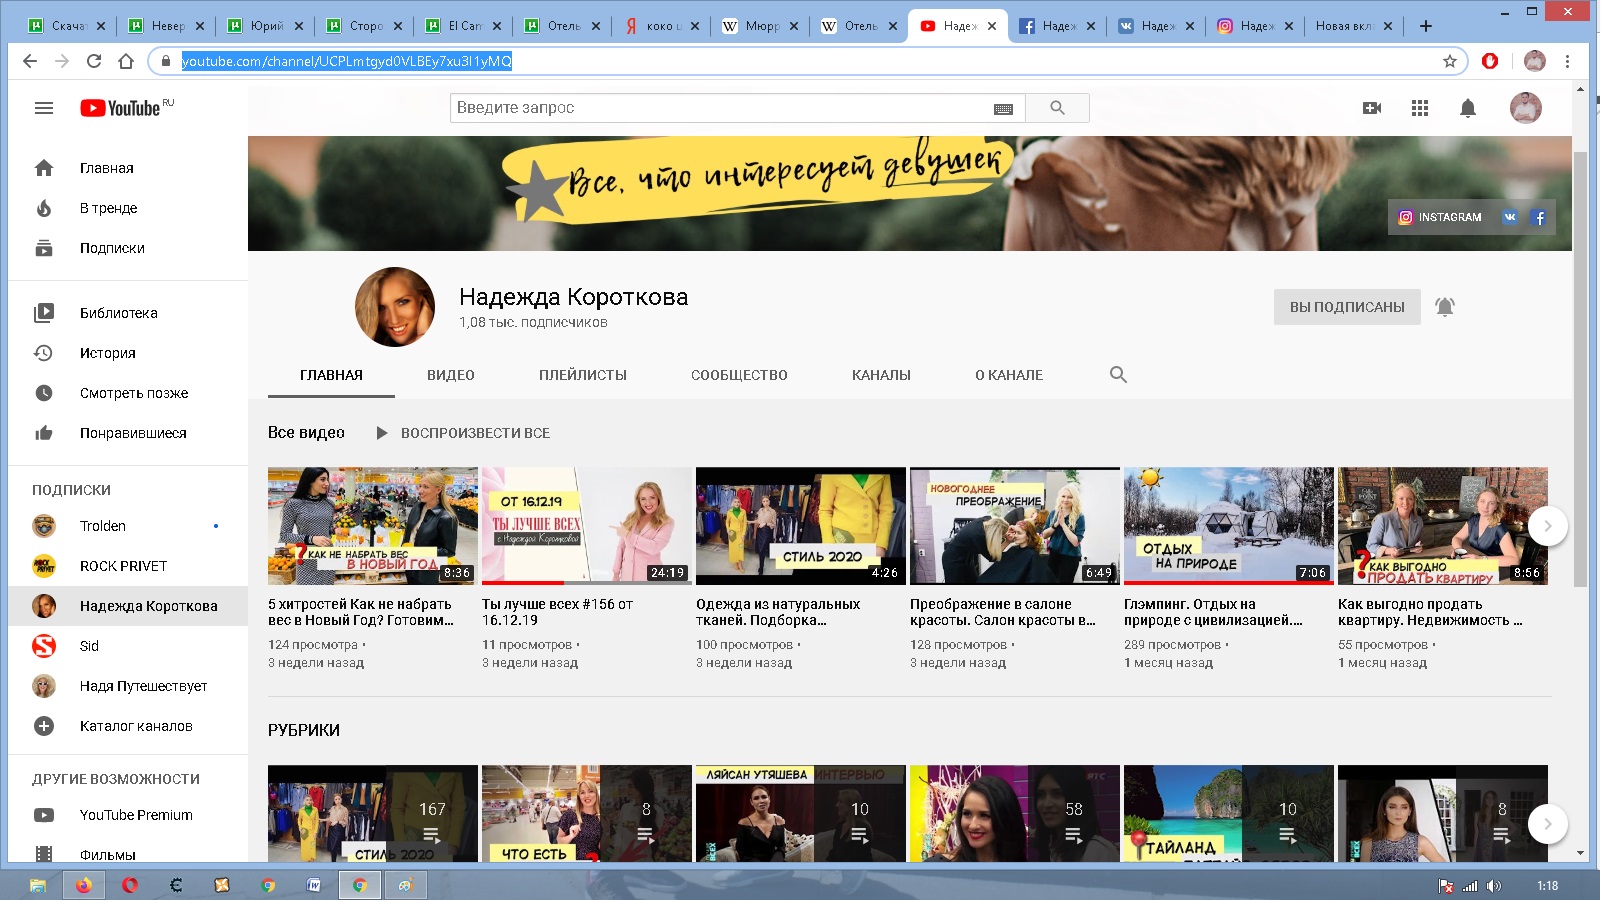
Task: Reload the page
Action: pos(94,61)
